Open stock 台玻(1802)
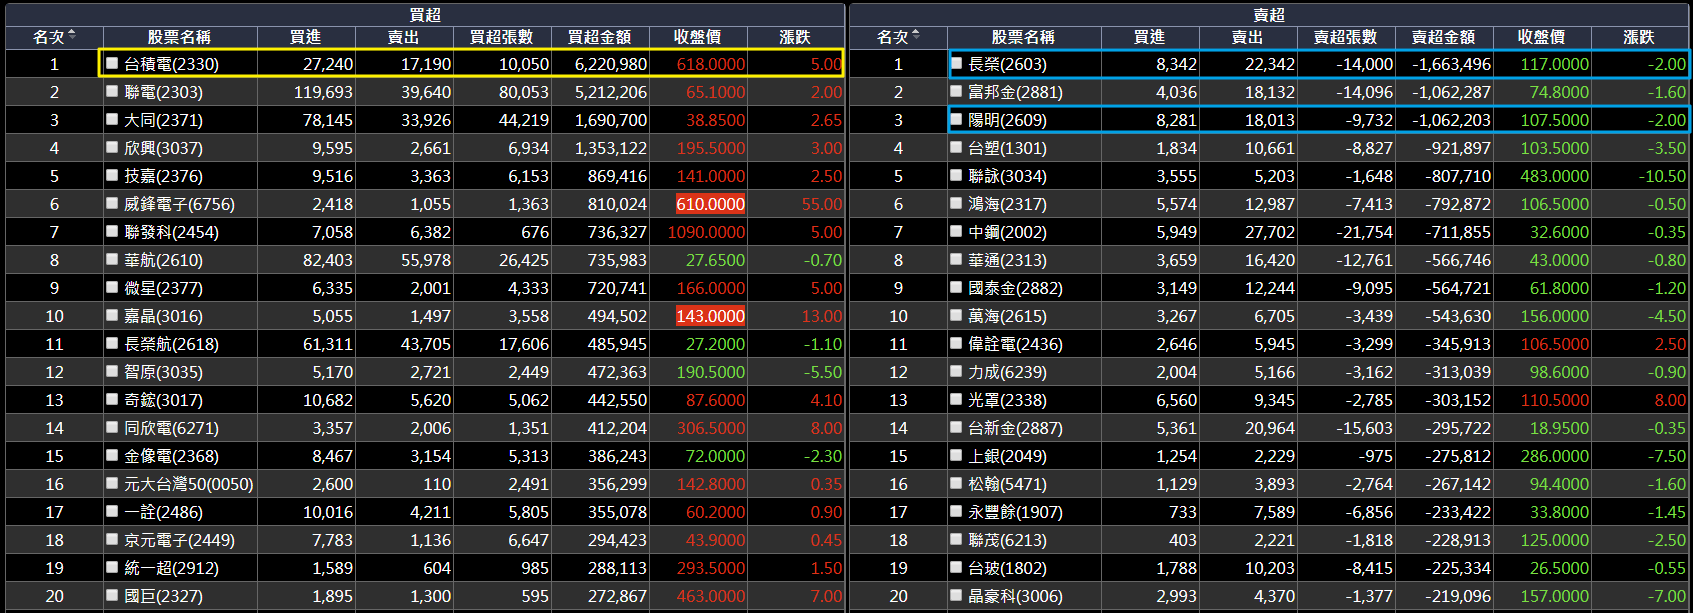The height and width of the screenshot is (613, 1693). [x=1007, y=568]
